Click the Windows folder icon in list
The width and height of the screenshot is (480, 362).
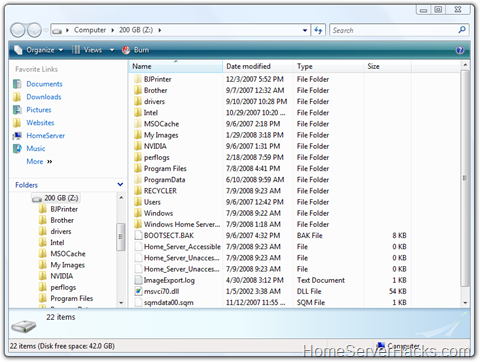coord(138,213)
